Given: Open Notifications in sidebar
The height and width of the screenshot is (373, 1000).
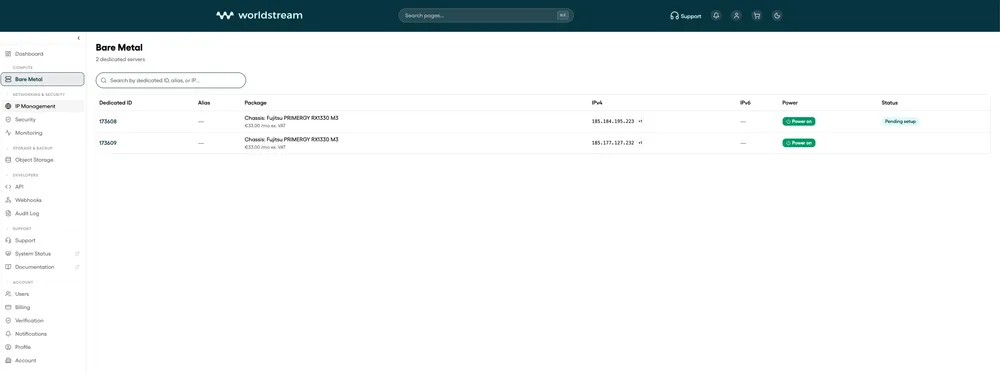Looking at the screenshot, I should [x=42, y=333].
